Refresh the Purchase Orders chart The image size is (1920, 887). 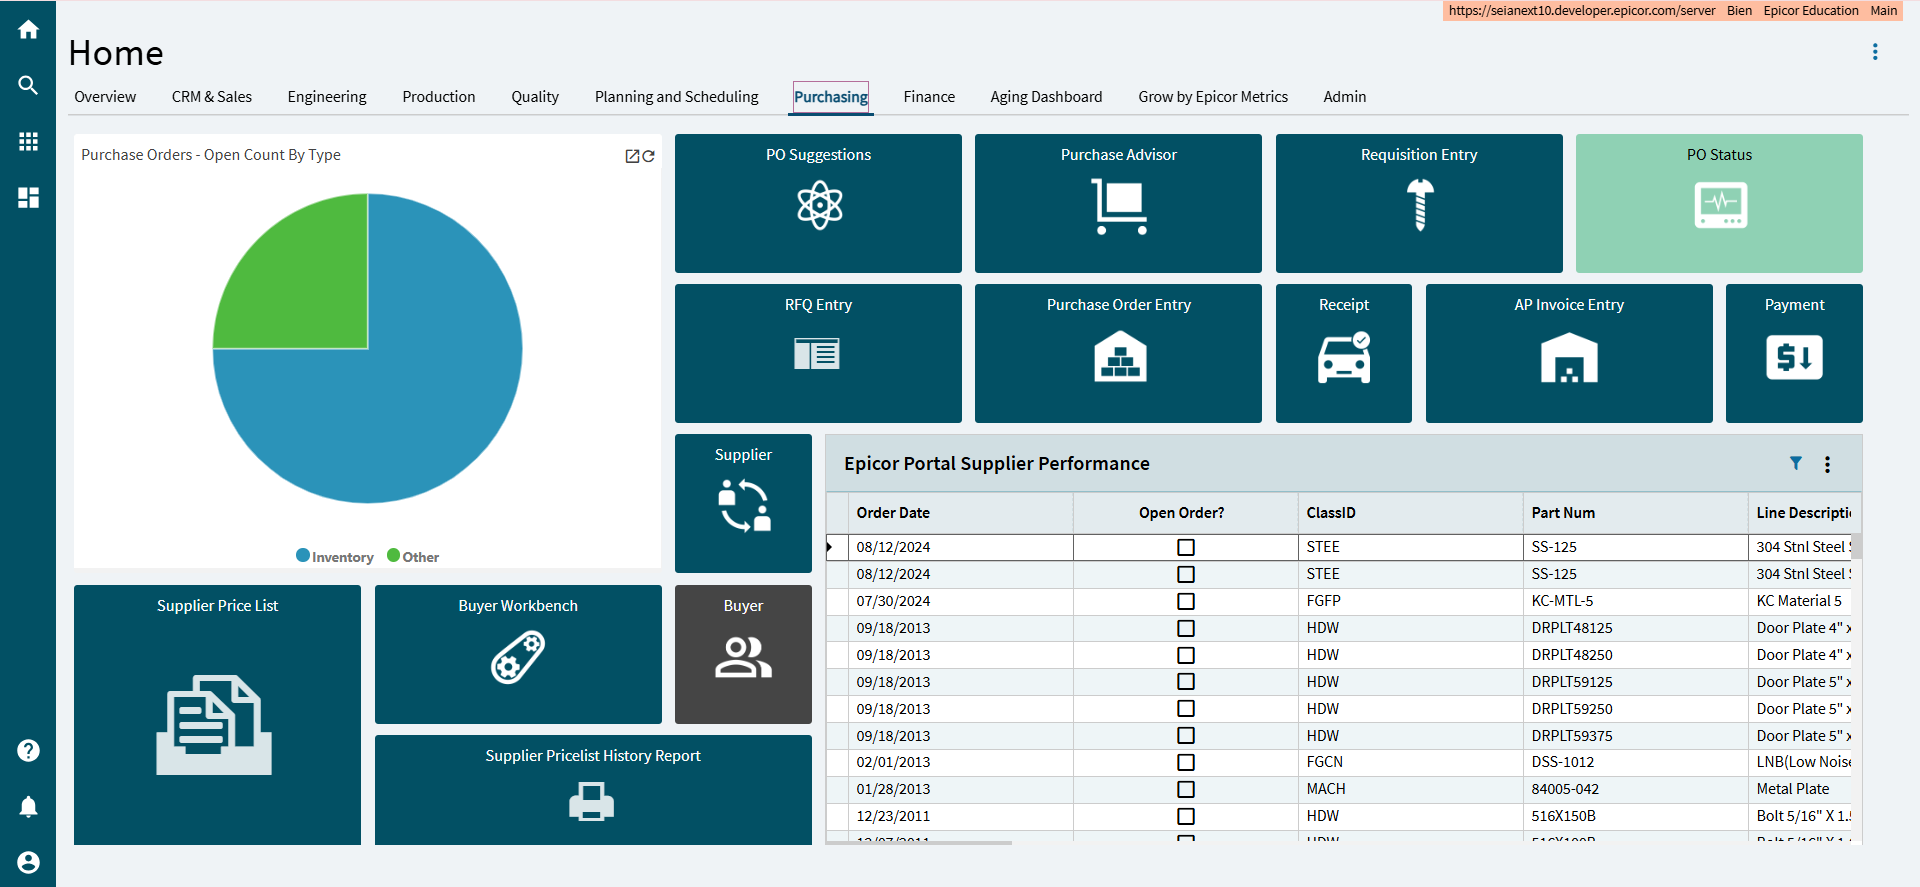[649, 156]
